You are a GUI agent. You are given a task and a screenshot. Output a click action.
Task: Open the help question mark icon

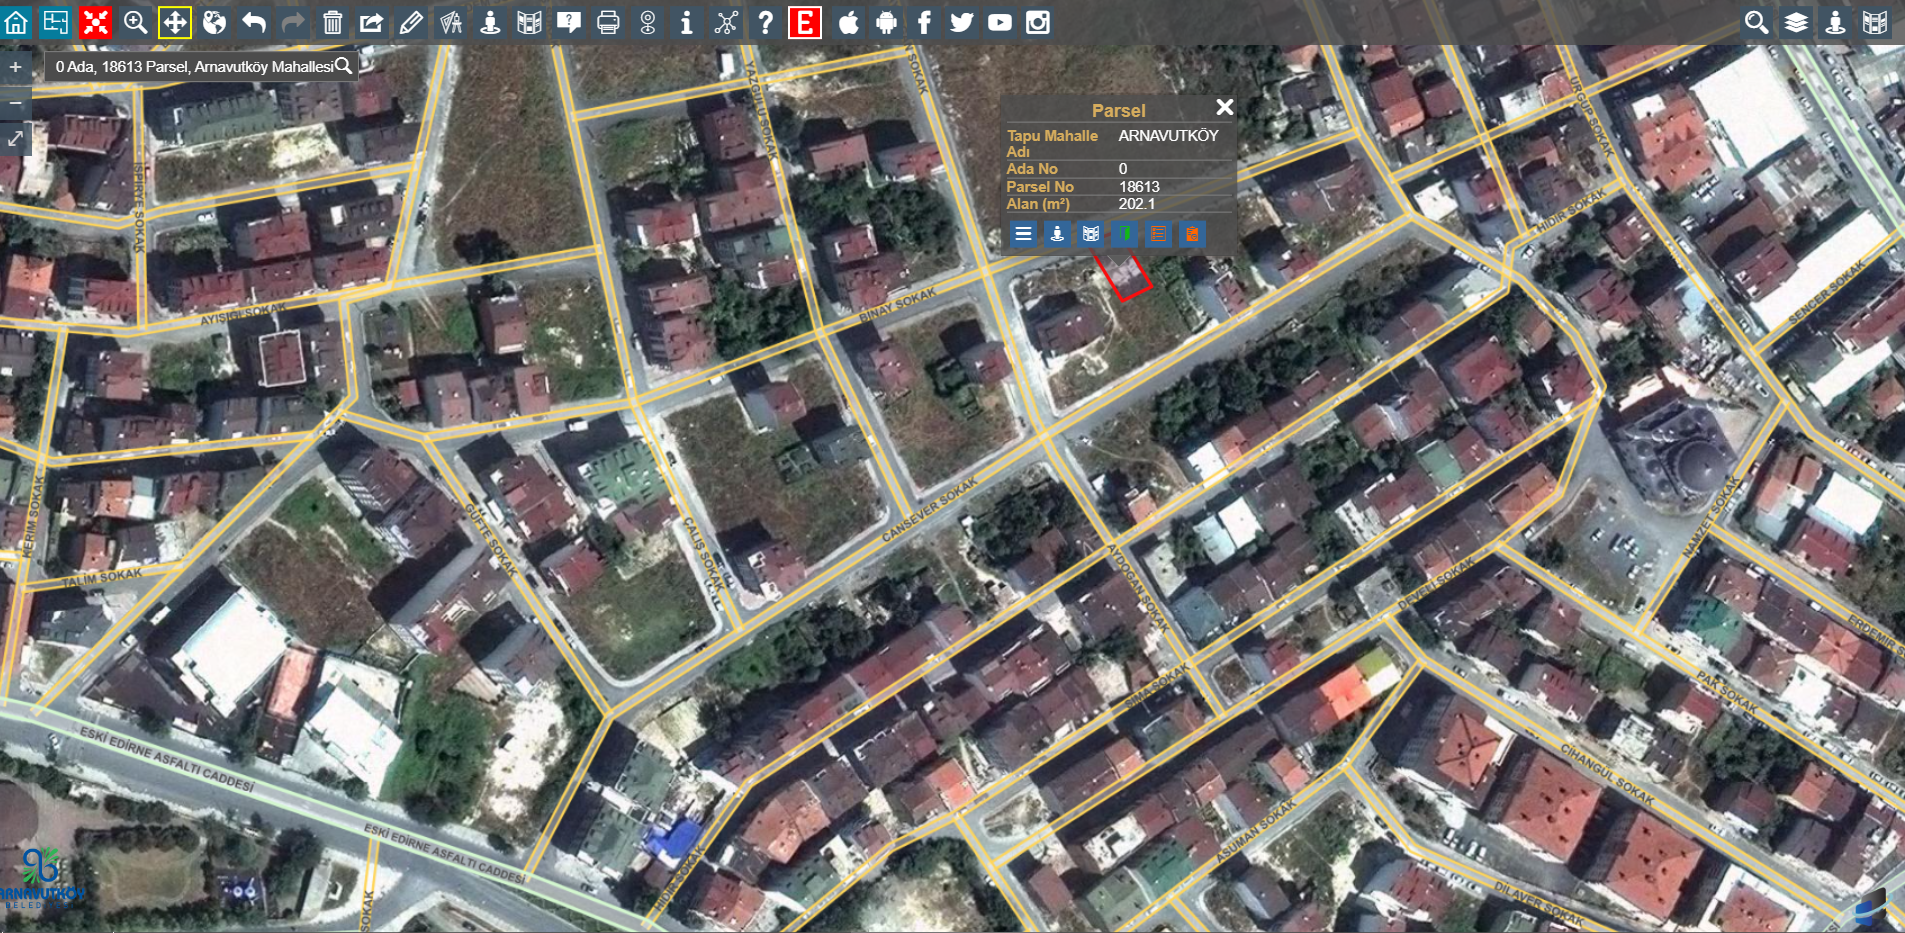[765, 22]
